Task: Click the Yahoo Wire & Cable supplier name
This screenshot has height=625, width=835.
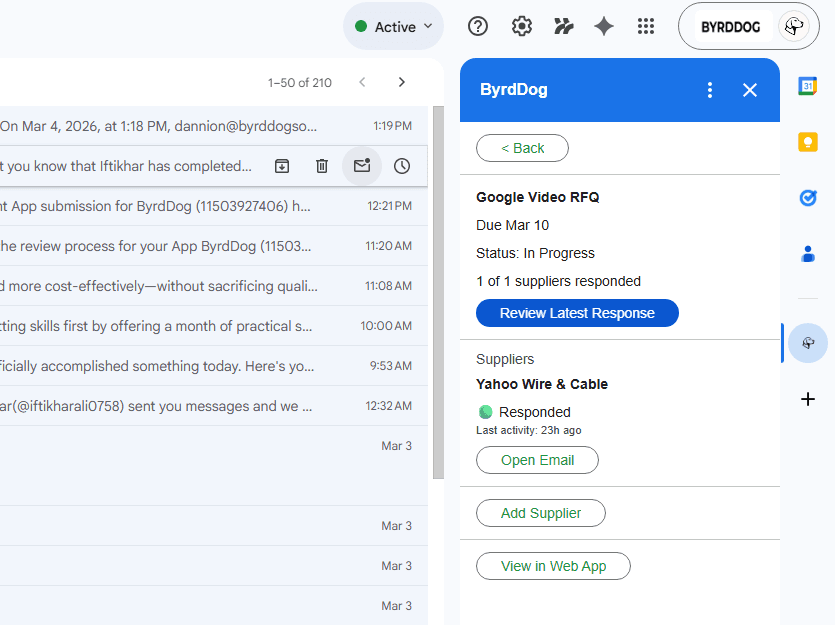Action: [542, 384]
